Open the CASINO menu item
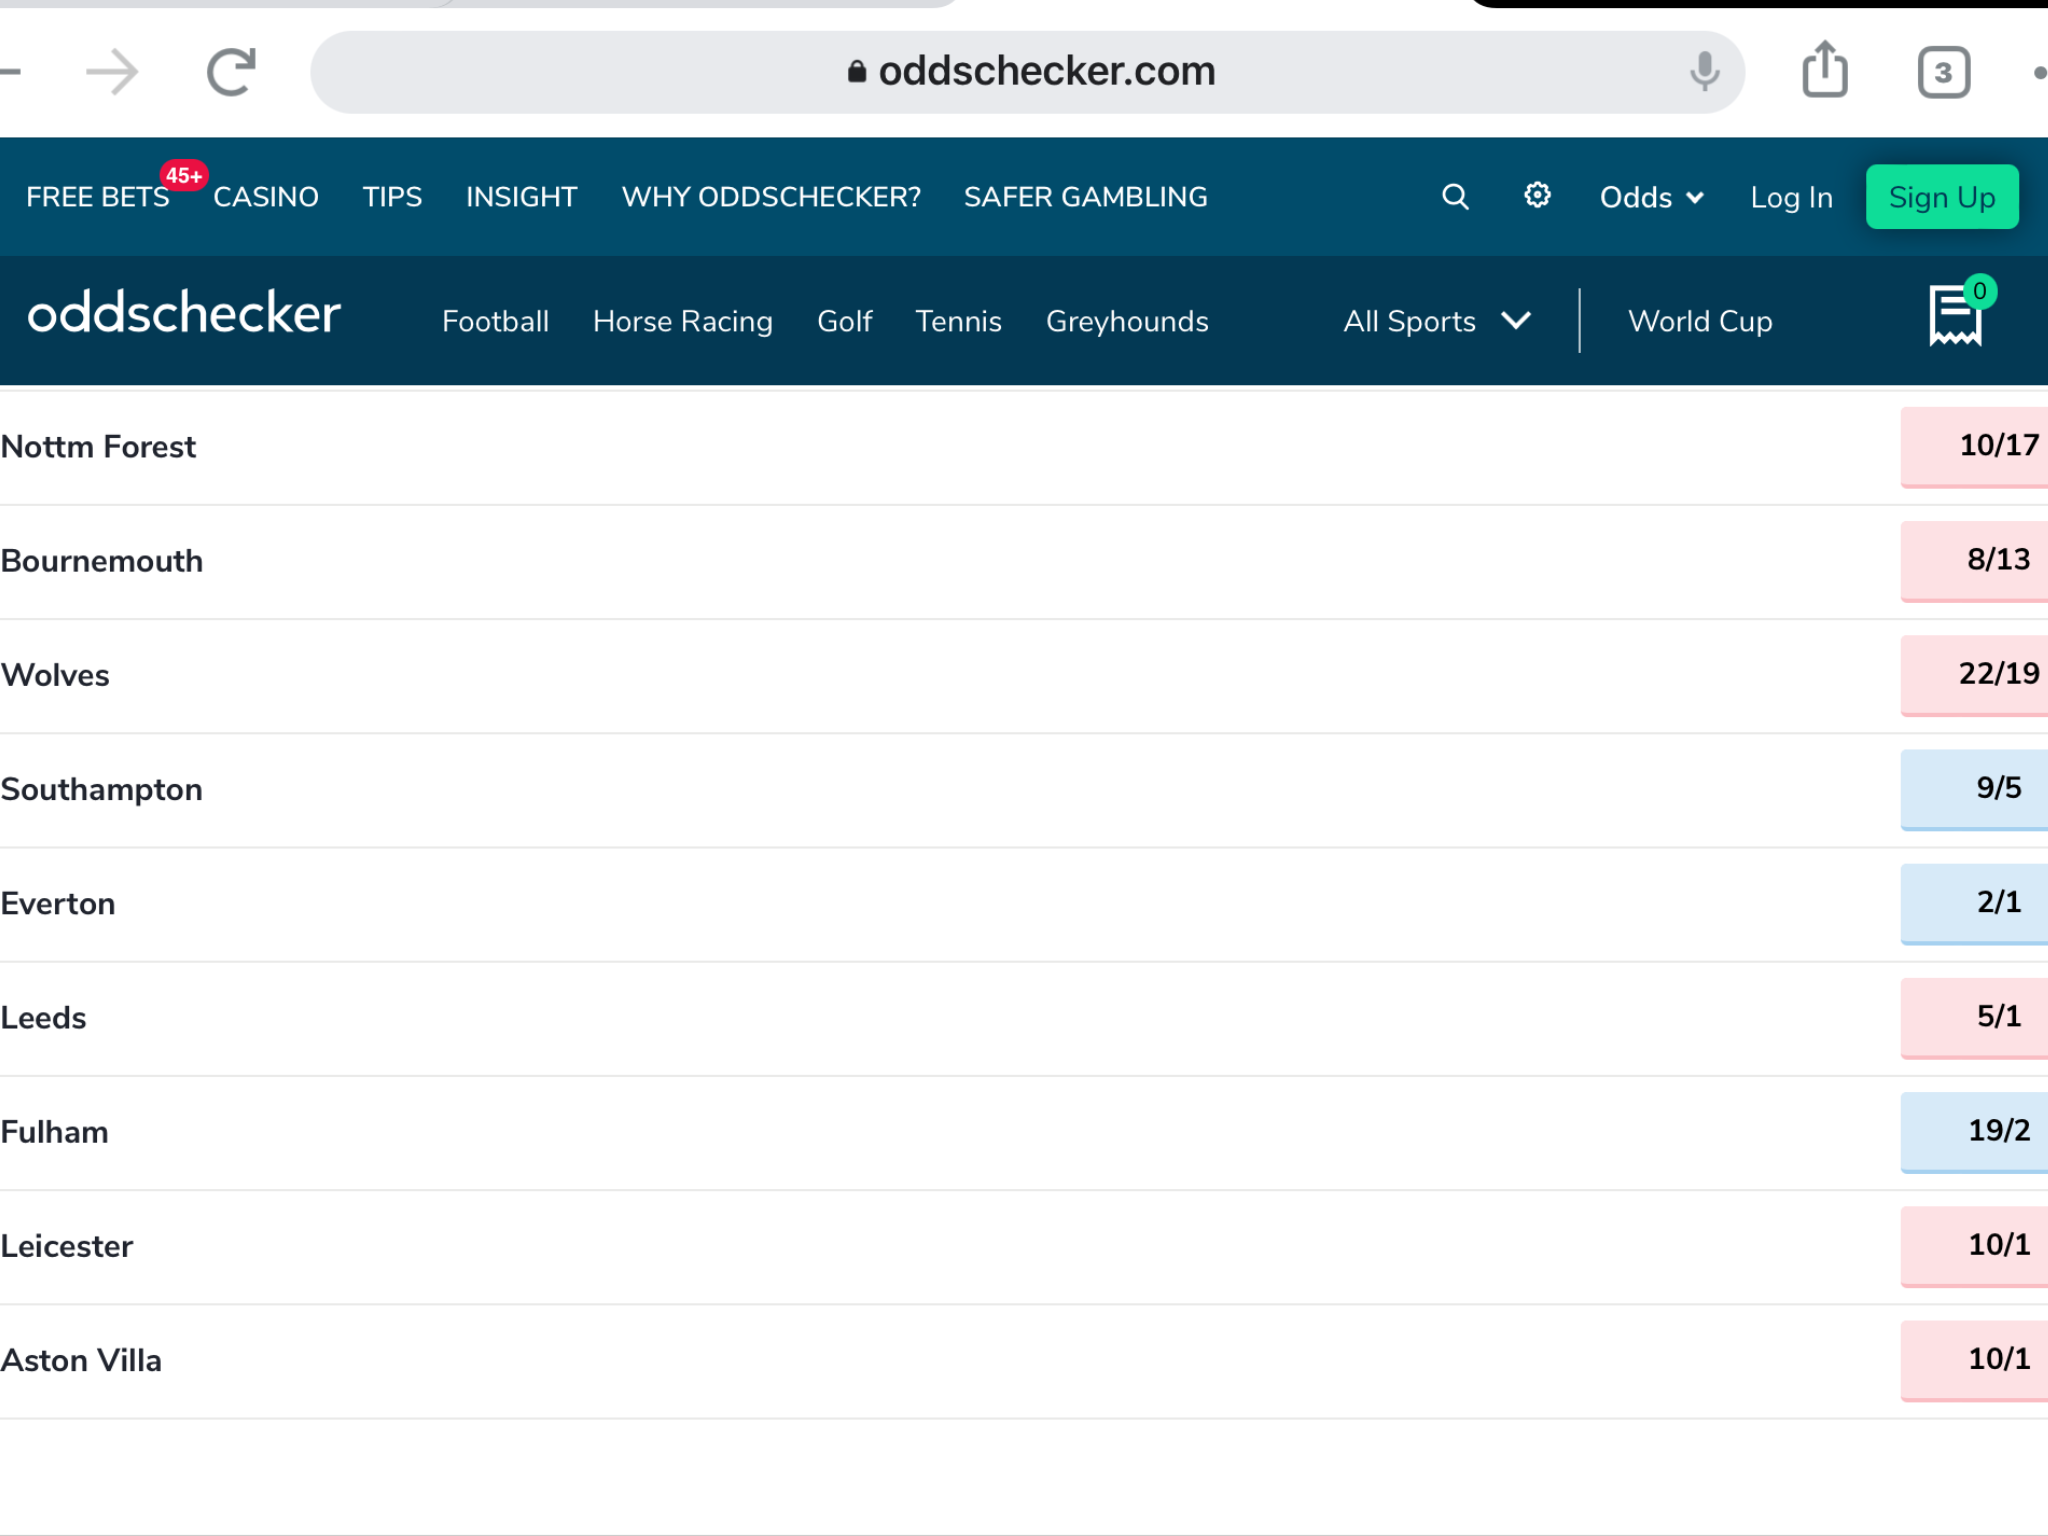 pyautogui.click(x=266, y=197)
